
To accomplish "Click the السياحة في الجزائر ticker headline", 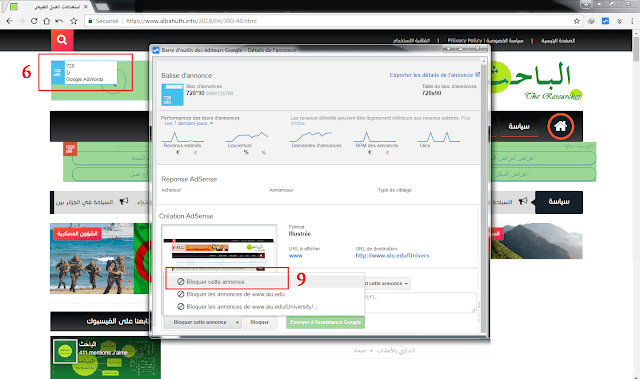I will [84, 202].
